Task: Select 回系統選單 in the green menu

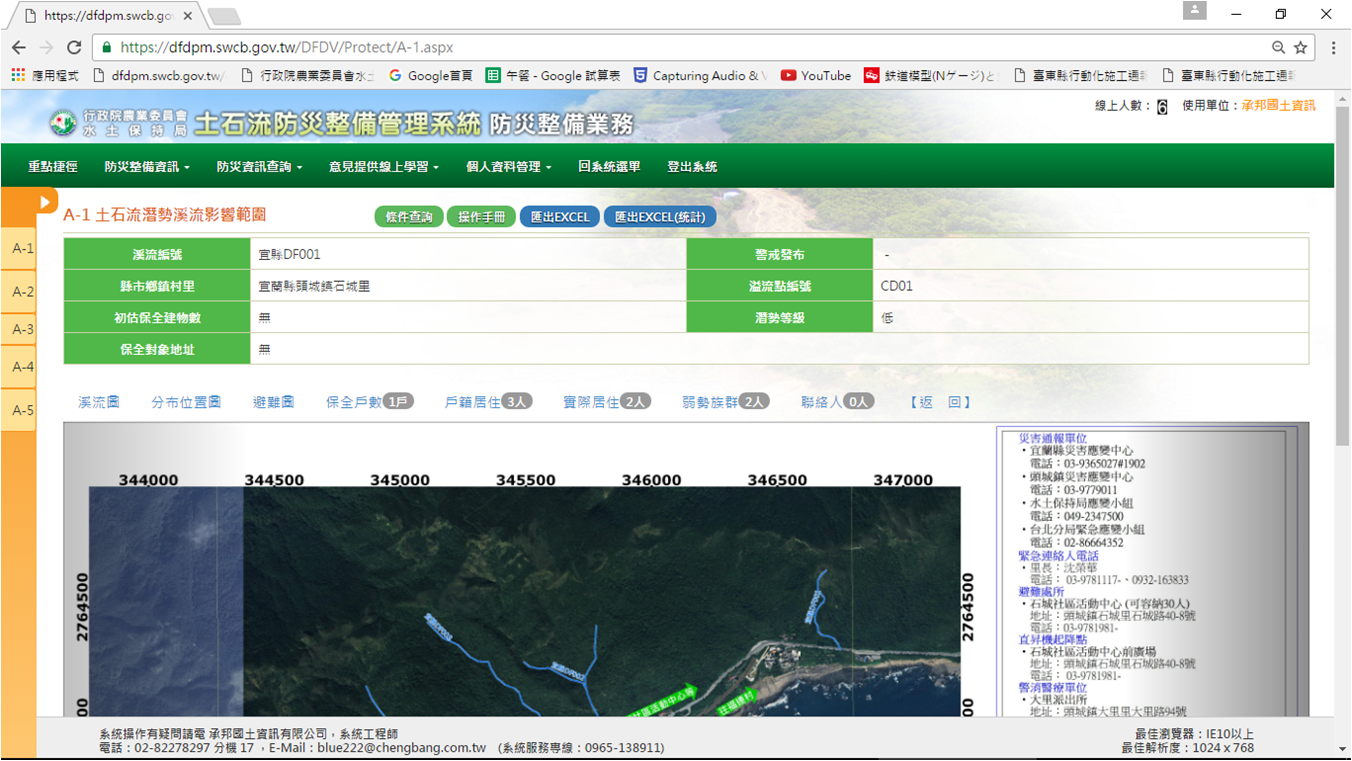Action: point(609,167)
